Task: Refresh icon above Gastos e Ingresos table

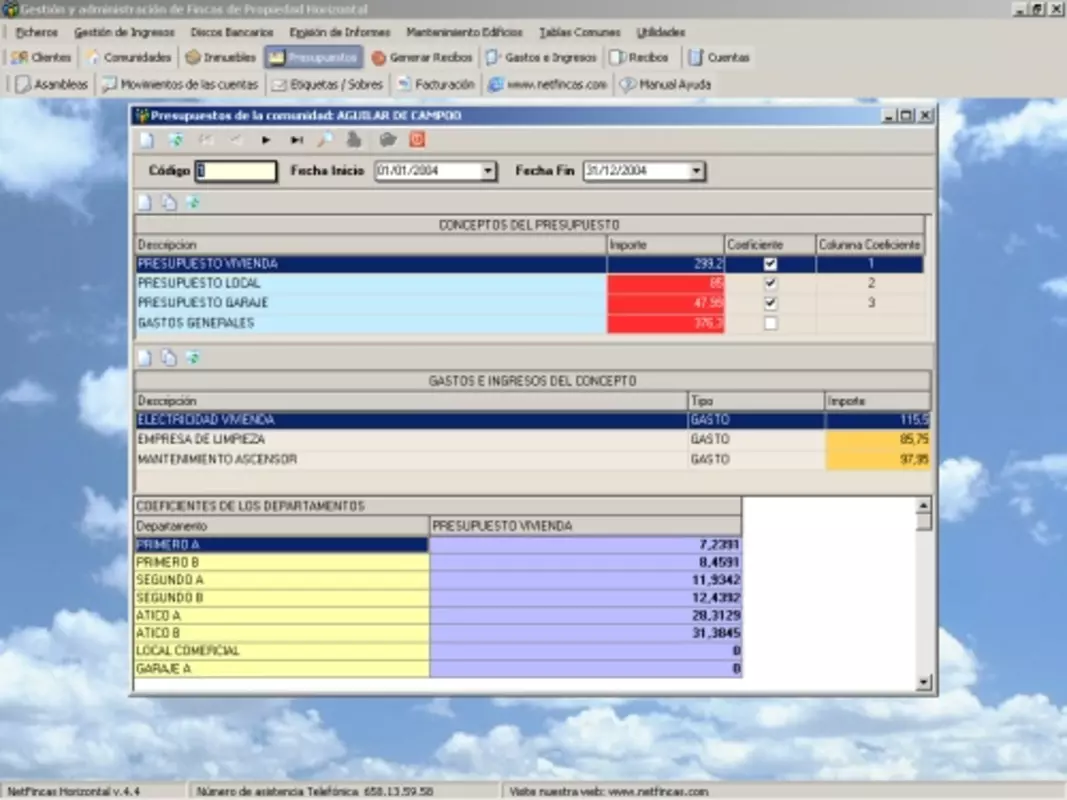Action: click(x=193, y=359)
